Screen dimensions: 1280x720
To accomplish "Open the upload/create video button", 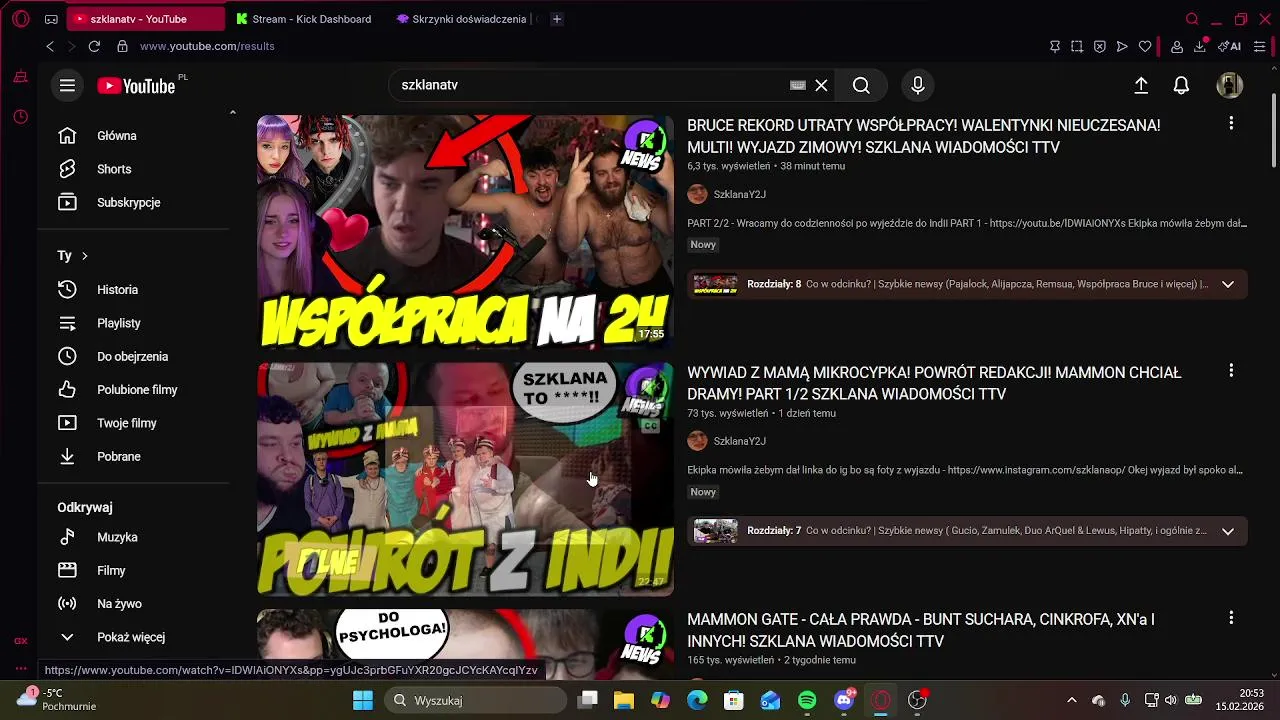I will (1141, 86).
